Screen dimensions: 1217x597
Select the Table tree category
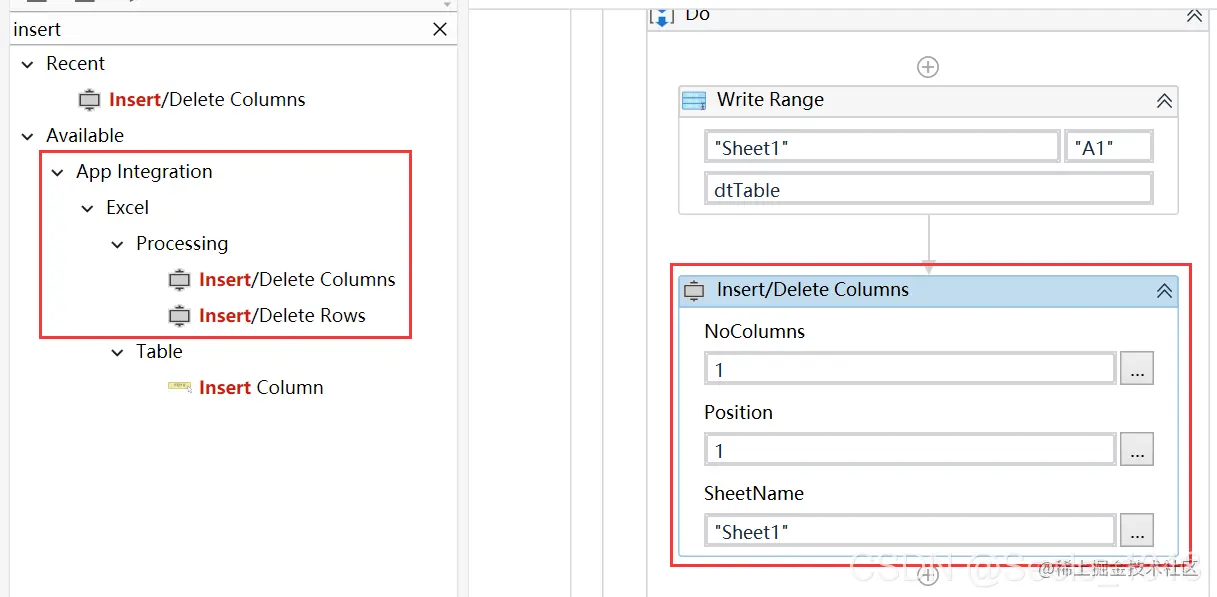tap(159, 352)
